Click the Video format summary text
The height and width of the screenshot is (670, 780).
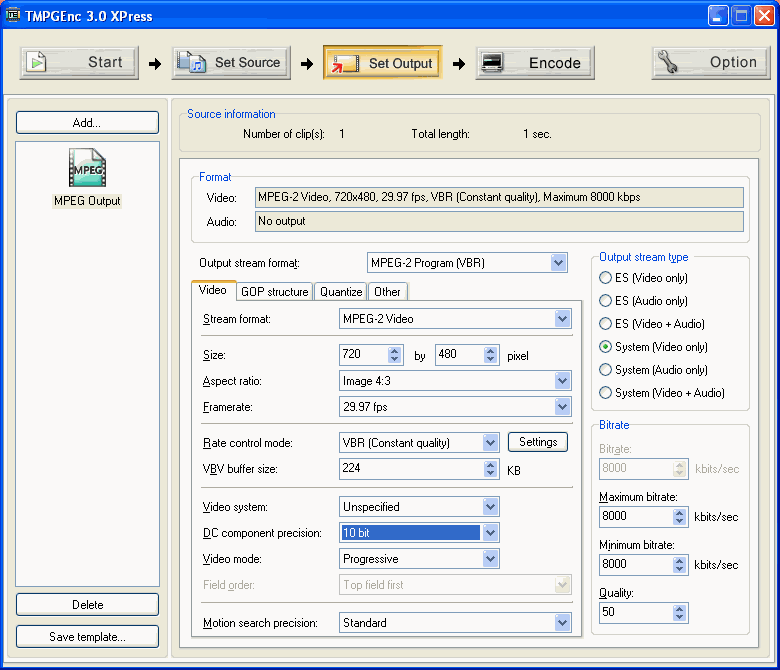point(499,197)
